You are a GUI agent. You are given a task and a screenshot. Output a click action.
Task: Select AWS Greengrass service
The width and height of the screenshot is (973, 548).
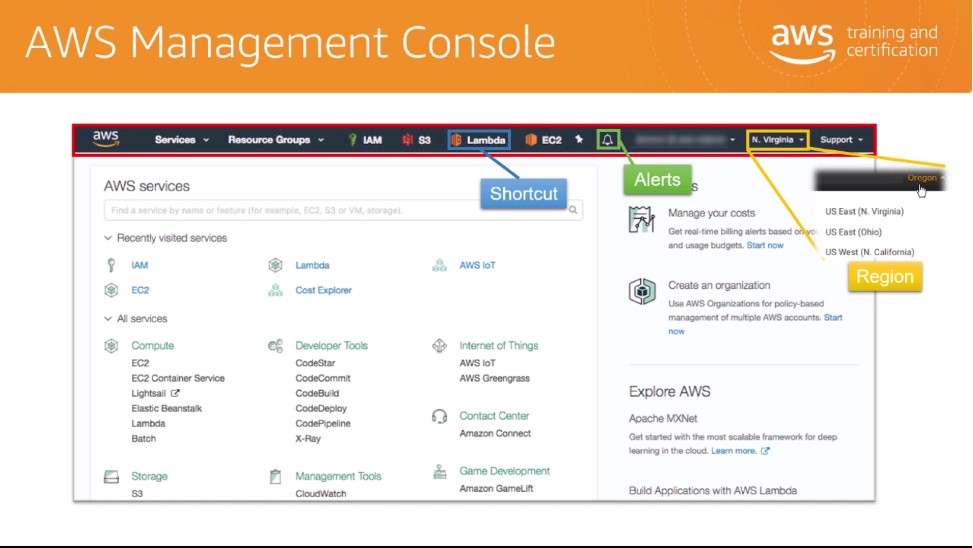click(x=495, y=378)
